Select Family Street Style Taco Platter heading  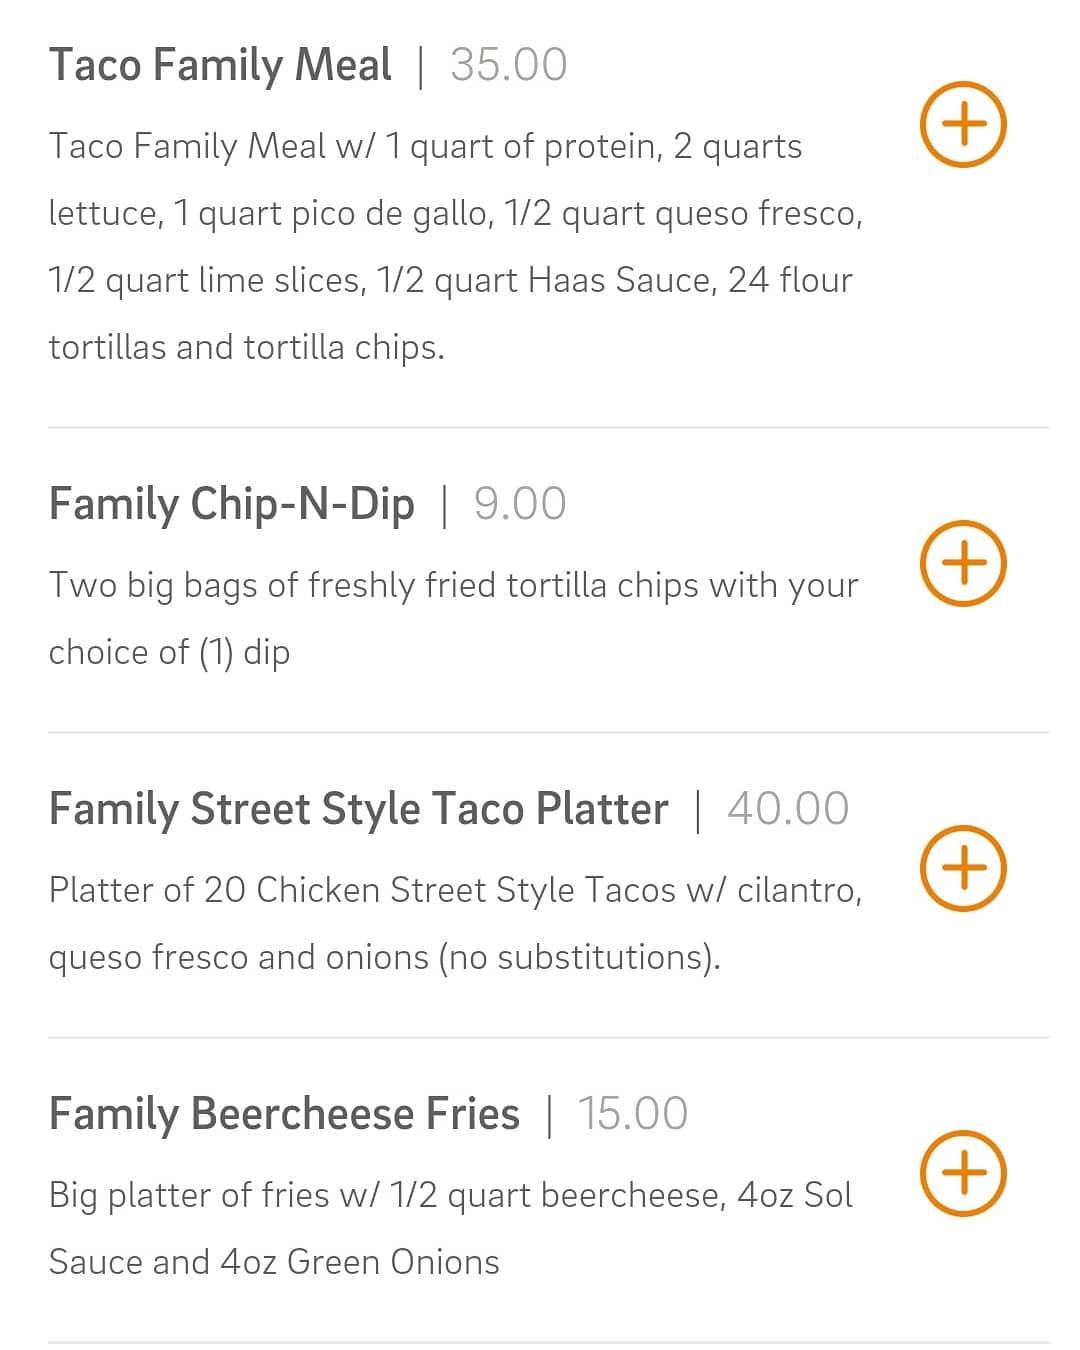[x=358, y=809]
